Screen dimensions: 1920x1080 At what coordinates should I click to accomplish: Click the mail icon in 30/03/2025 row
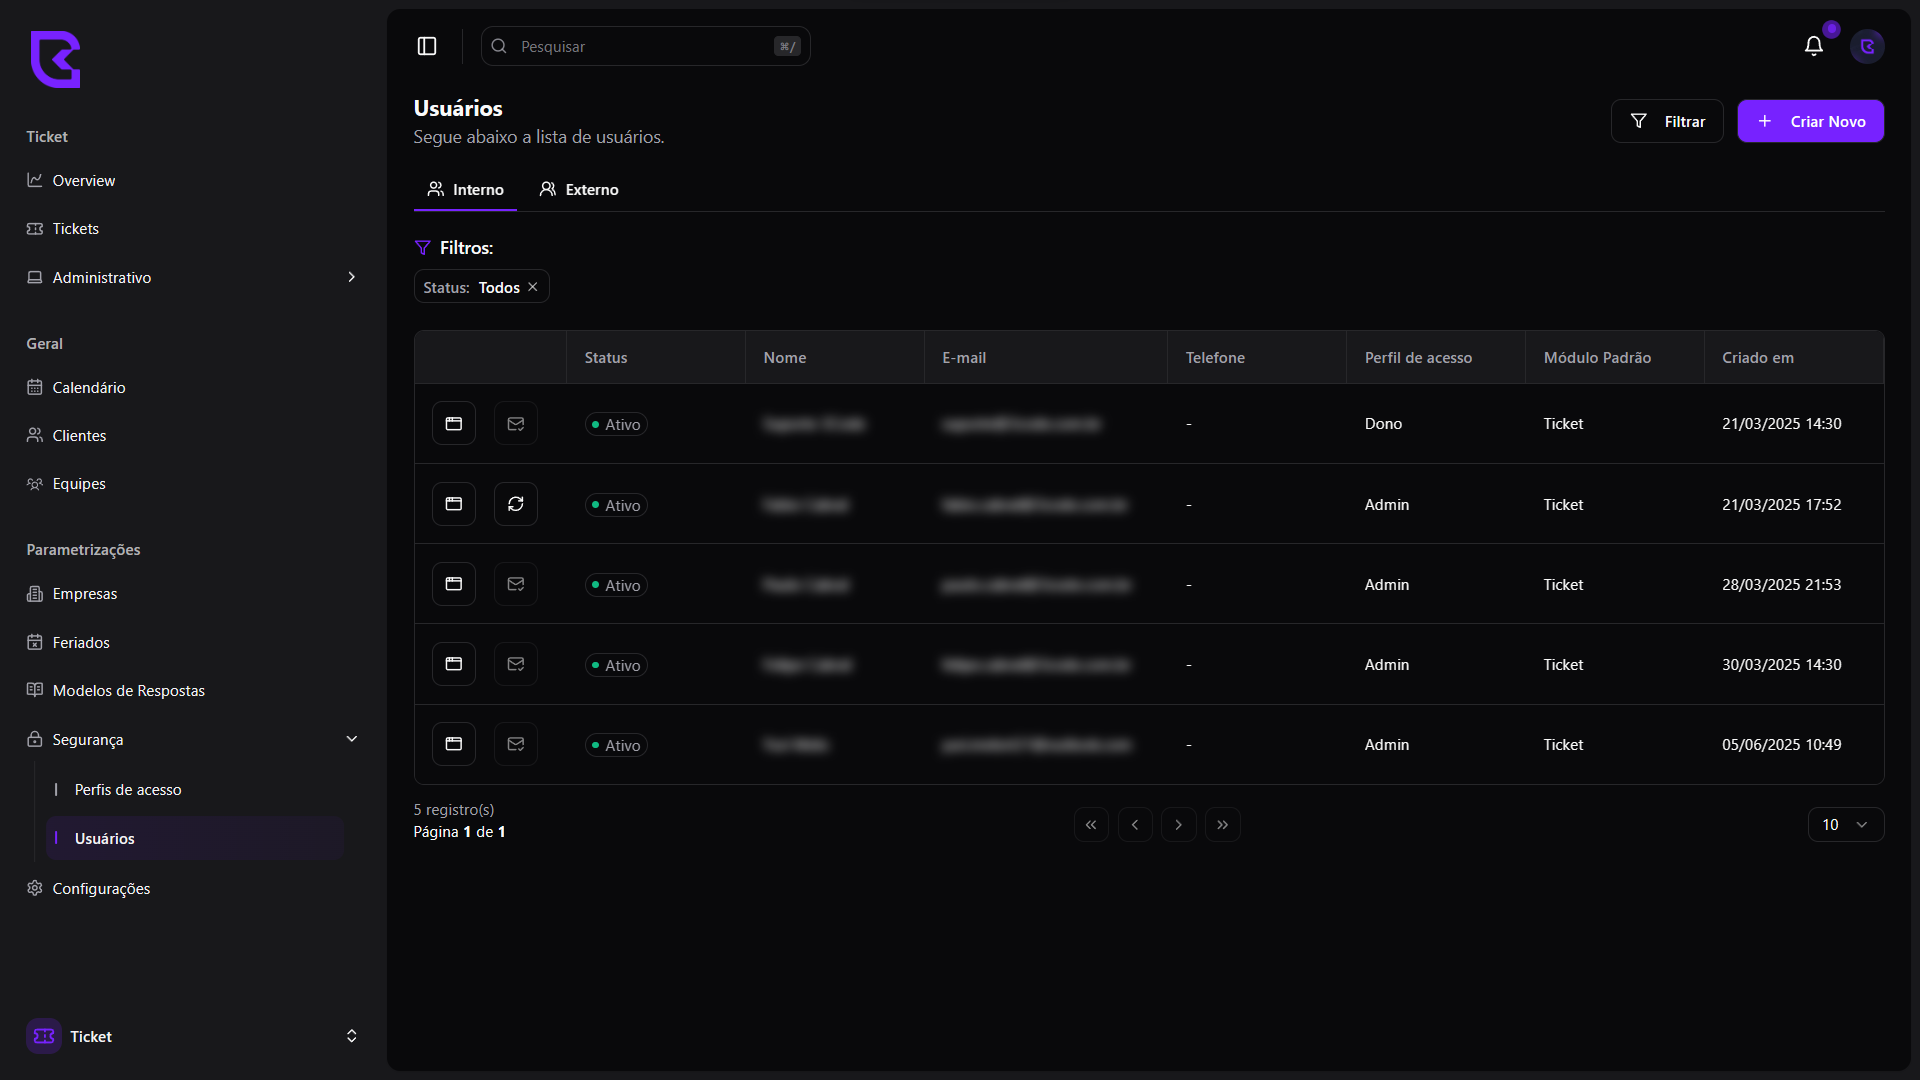click(x=516, y=664)
